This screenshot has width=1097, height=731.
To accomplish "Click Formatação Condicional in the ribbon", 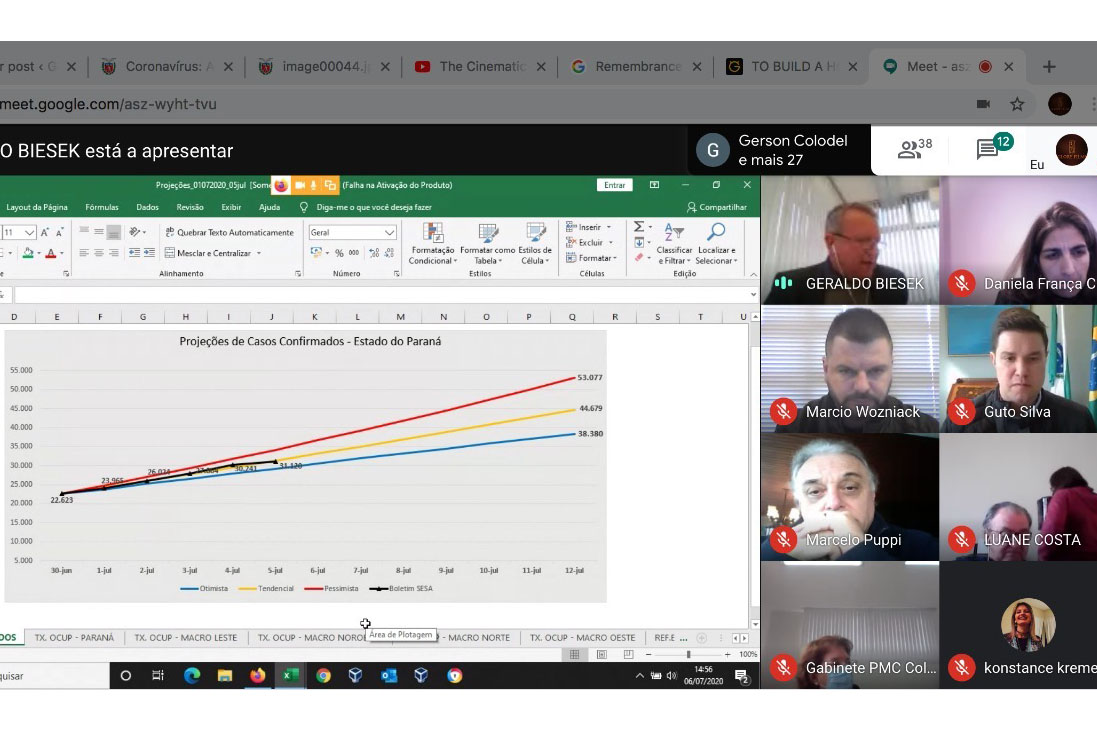I will click(432, 243).
